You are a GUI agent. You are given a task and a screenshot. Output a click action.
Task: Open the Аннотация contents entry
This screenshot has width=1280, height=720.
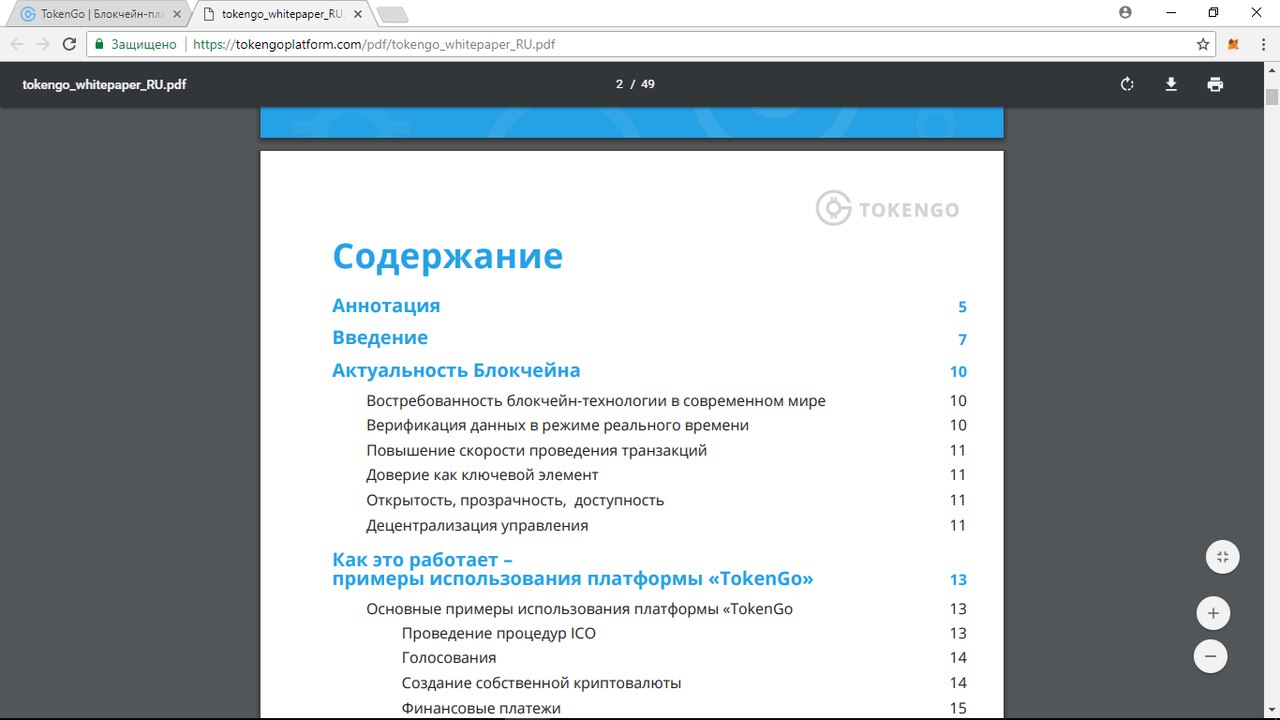386,306
